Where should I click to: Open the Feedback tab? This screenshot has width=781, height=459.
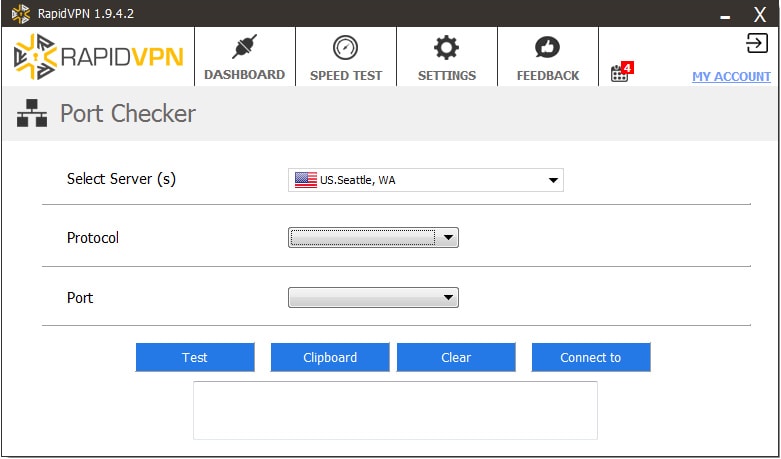[548, 57]
